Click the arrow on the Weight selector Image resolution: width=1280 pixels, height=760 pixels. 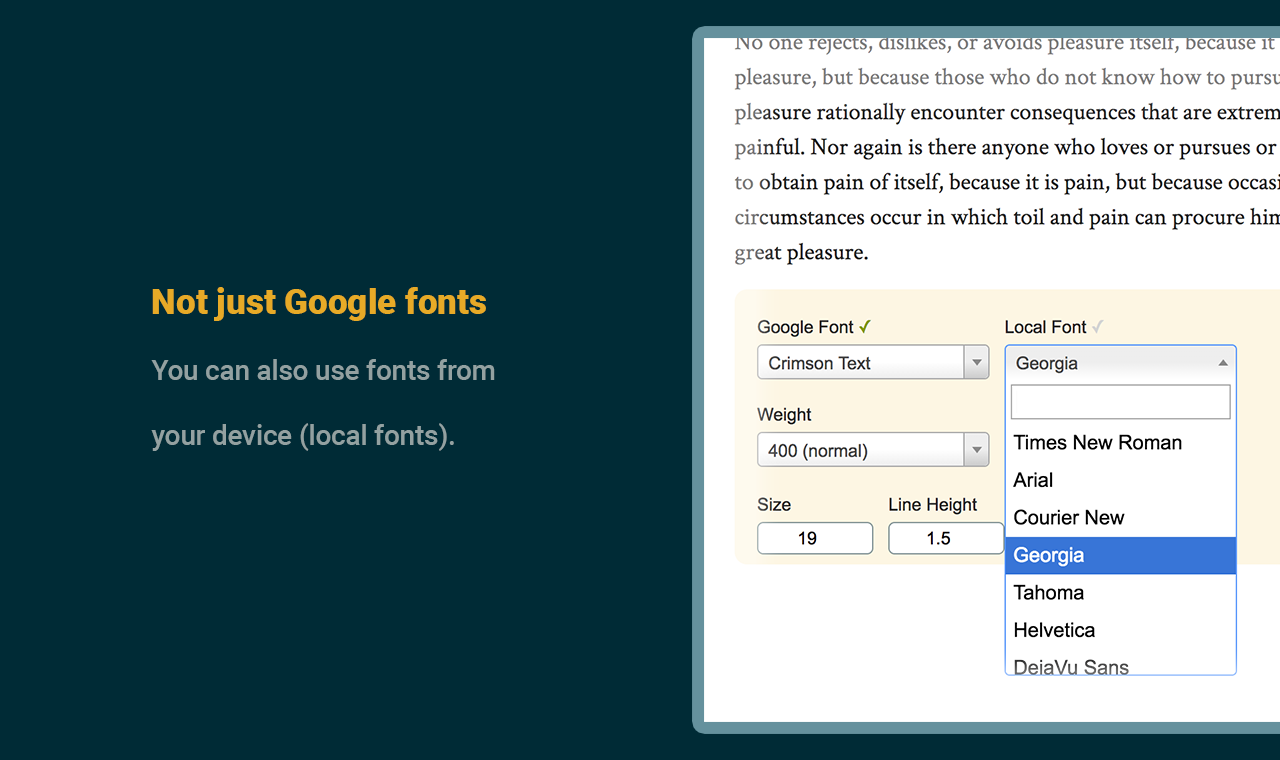977,451
